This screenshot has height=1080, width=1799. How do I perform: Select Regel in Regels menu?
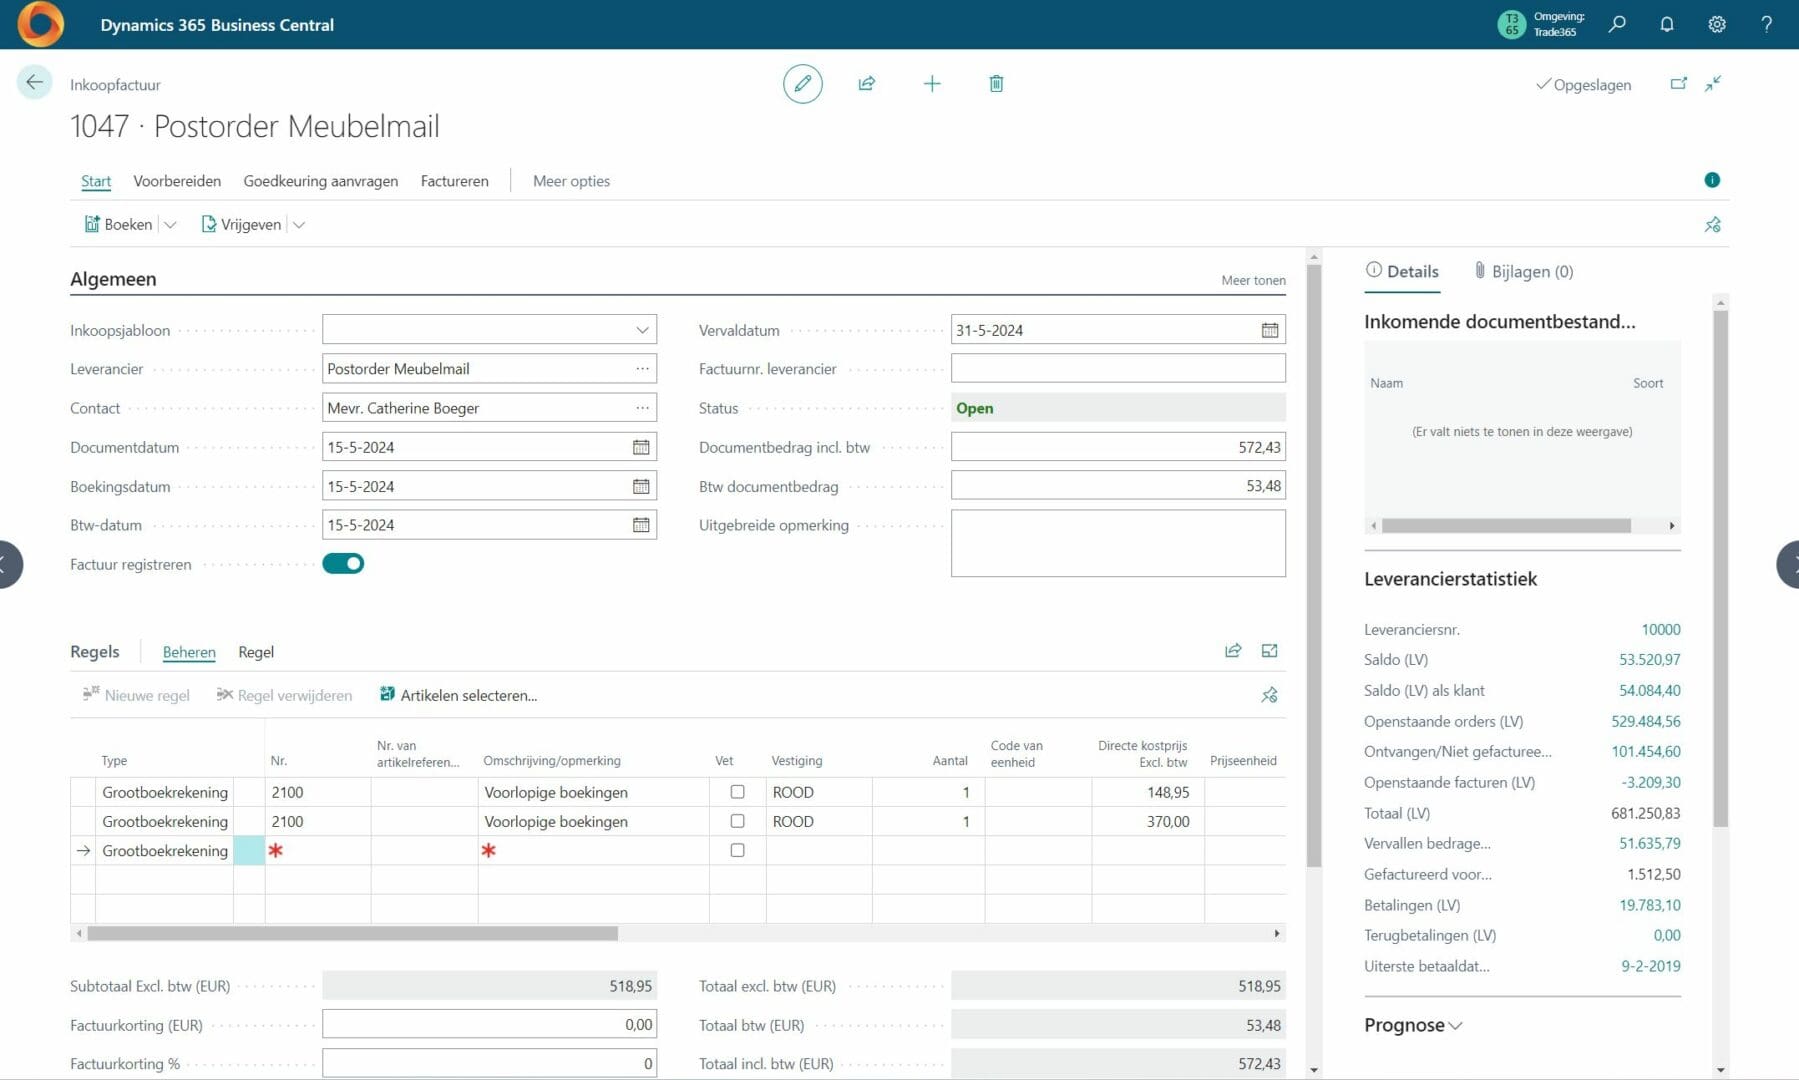click(x=256, y=652)
